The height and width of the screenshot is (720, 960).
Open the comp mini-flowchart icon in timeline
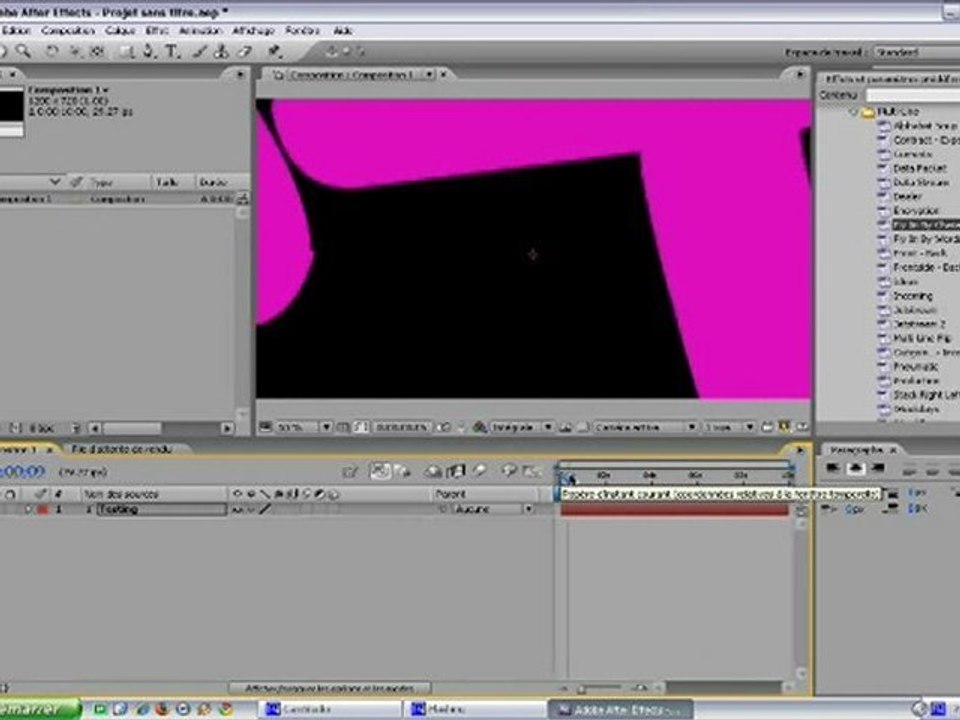(350, 471)
